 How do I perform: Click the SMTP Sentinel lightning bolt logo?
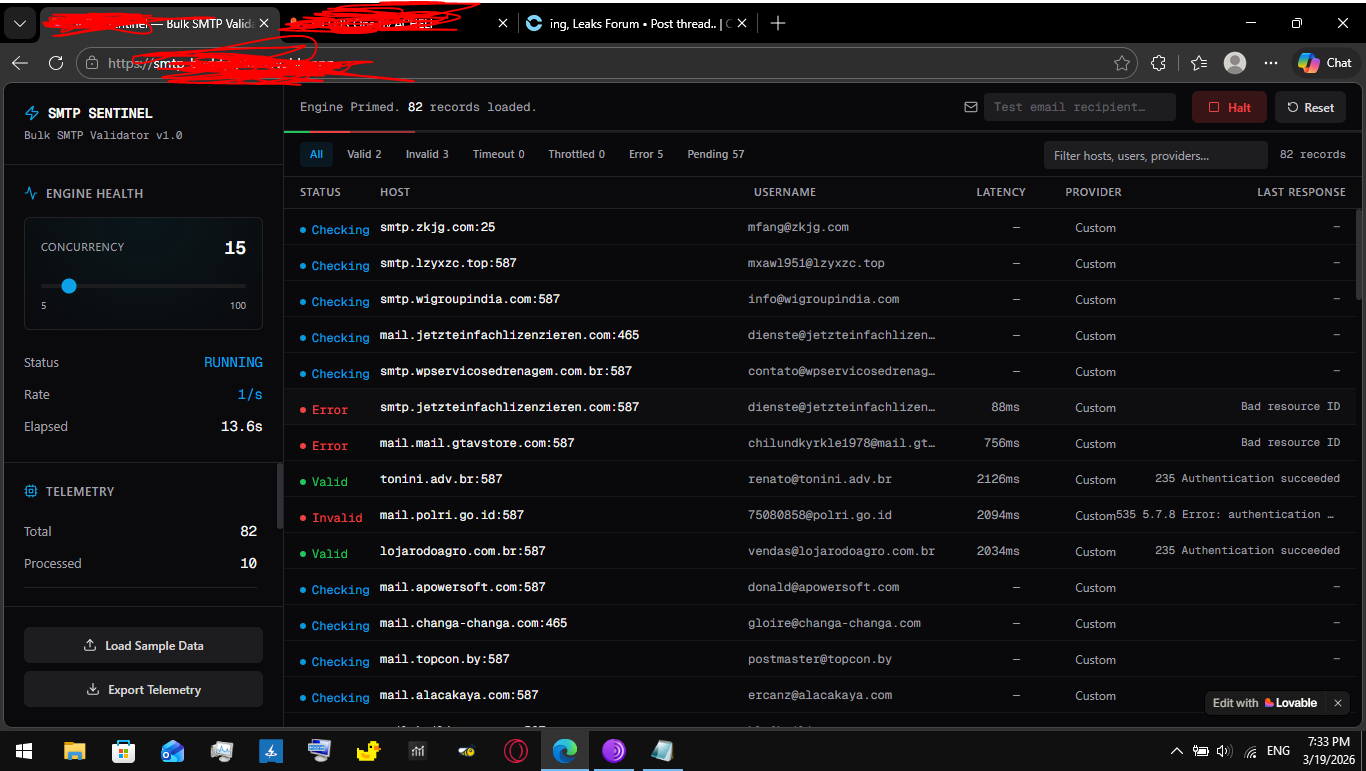[x=31, y=113]
